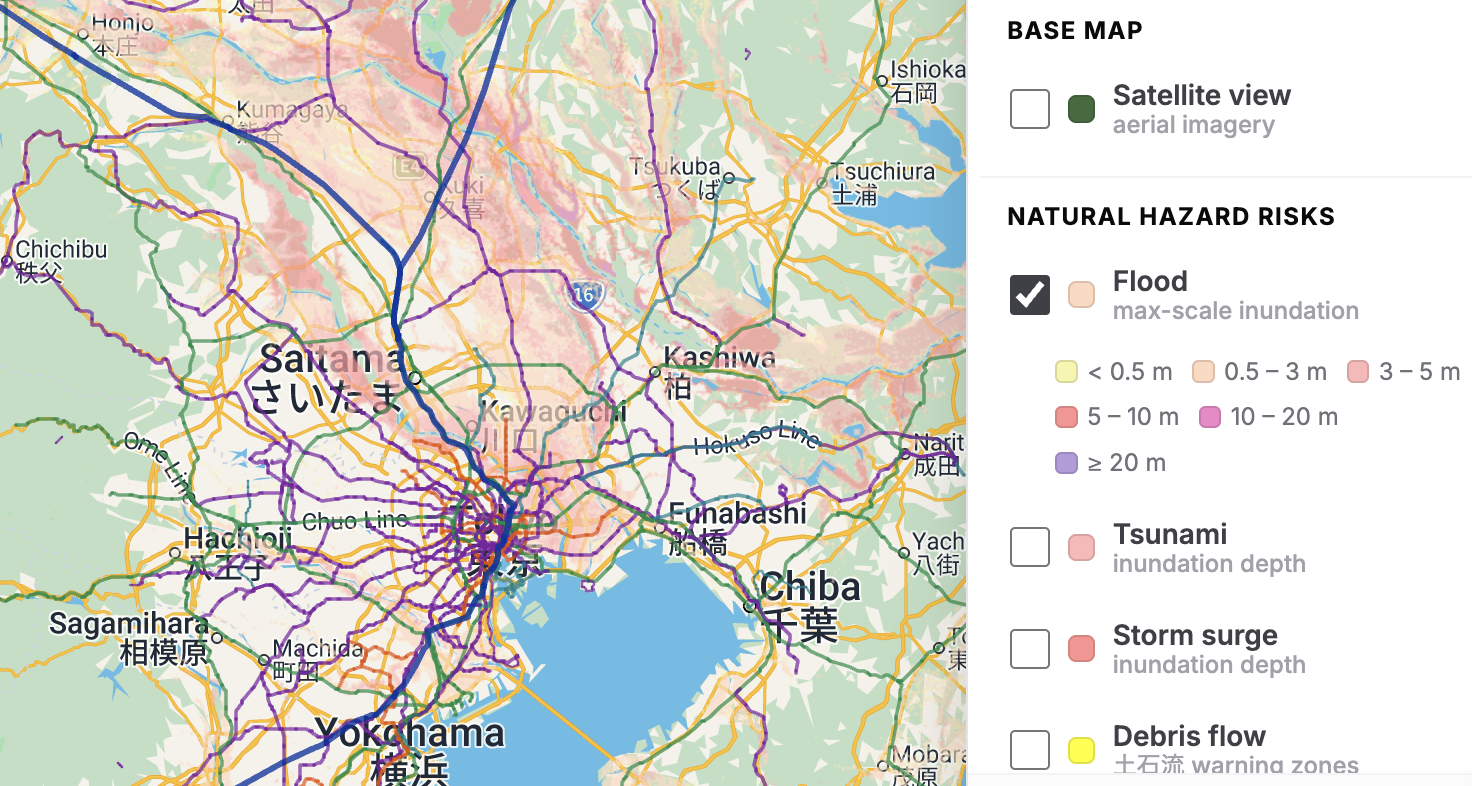Click the BASE MAP heading
1472x786 pixels.
pos(1075,31)
